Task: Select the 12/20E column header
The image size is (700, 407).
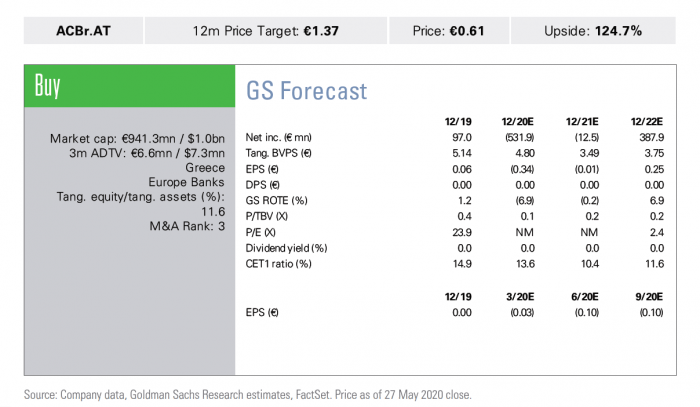Action: tap(517, 122)
